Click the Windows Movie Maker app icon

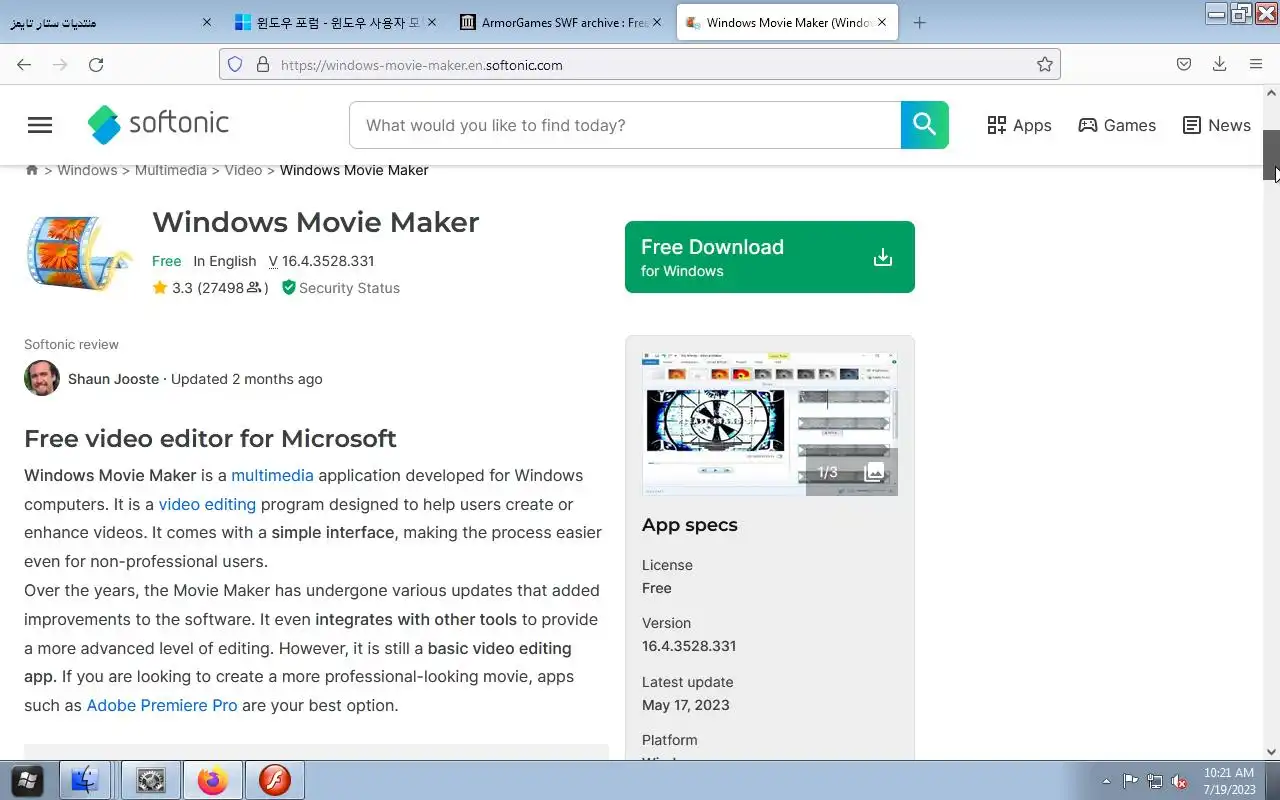pos(79,252)
